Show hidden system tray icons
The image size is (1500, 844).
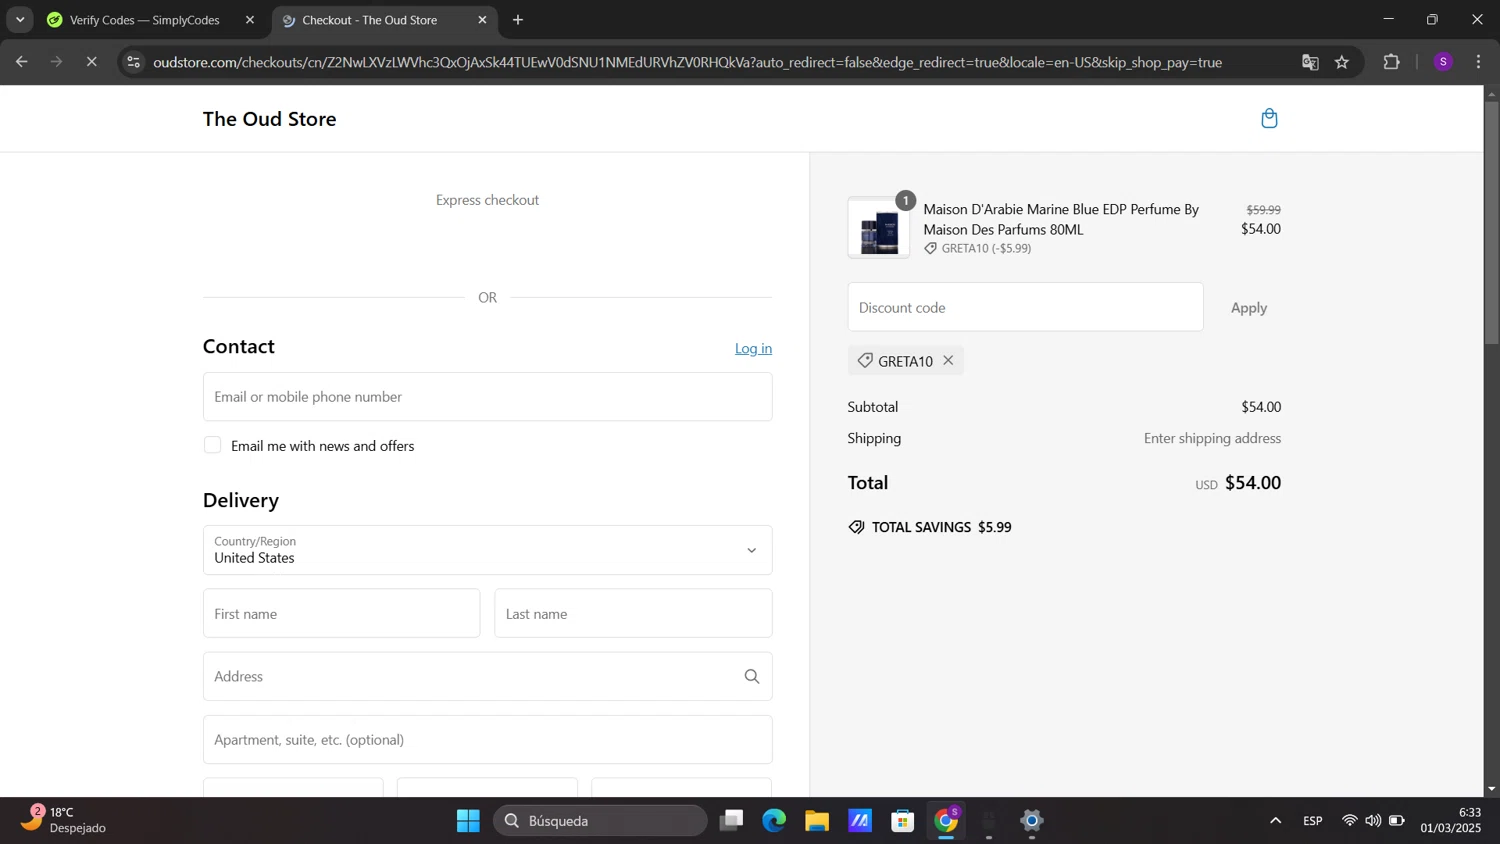[x=1275, y=821]
